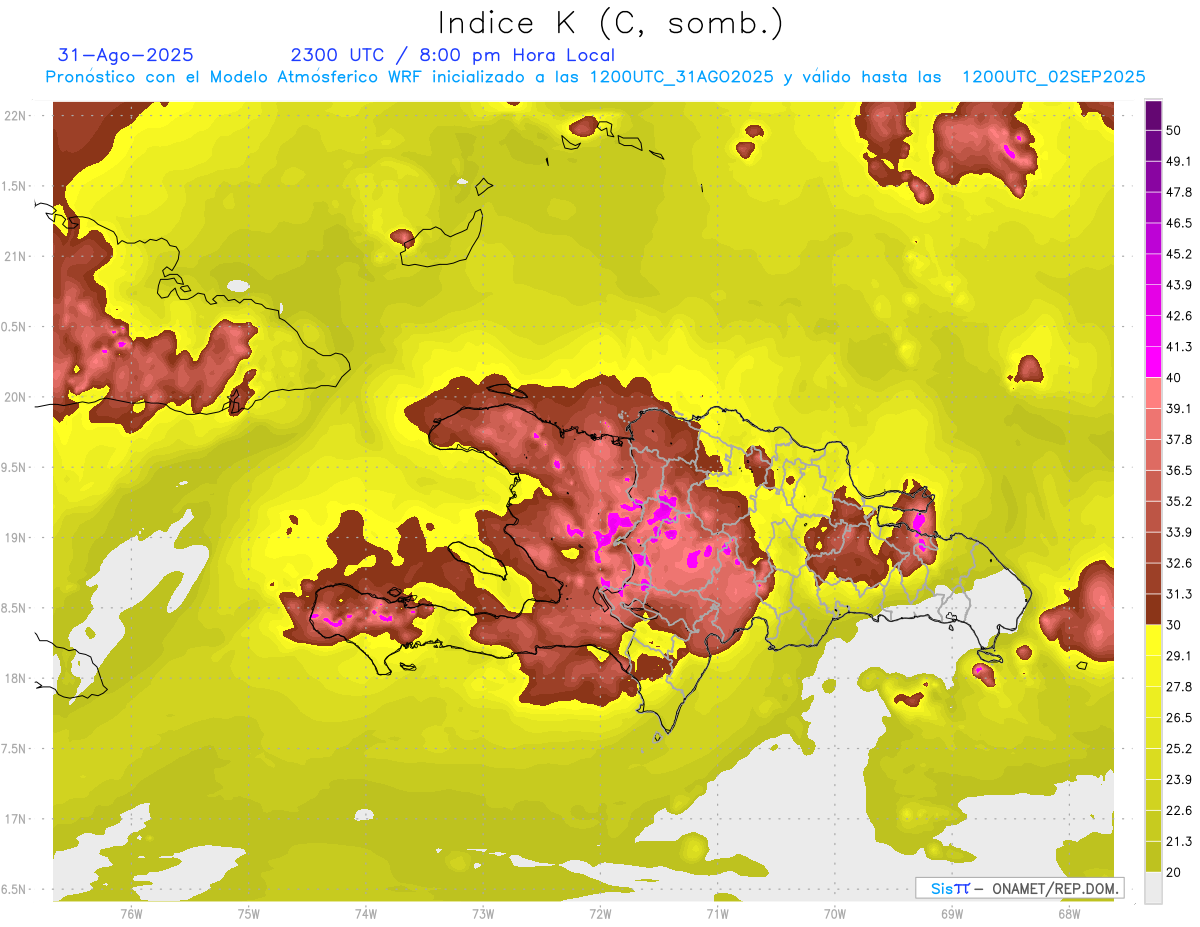Click the '76W' longitude label

pyautogui.click(x=131, y=914)
